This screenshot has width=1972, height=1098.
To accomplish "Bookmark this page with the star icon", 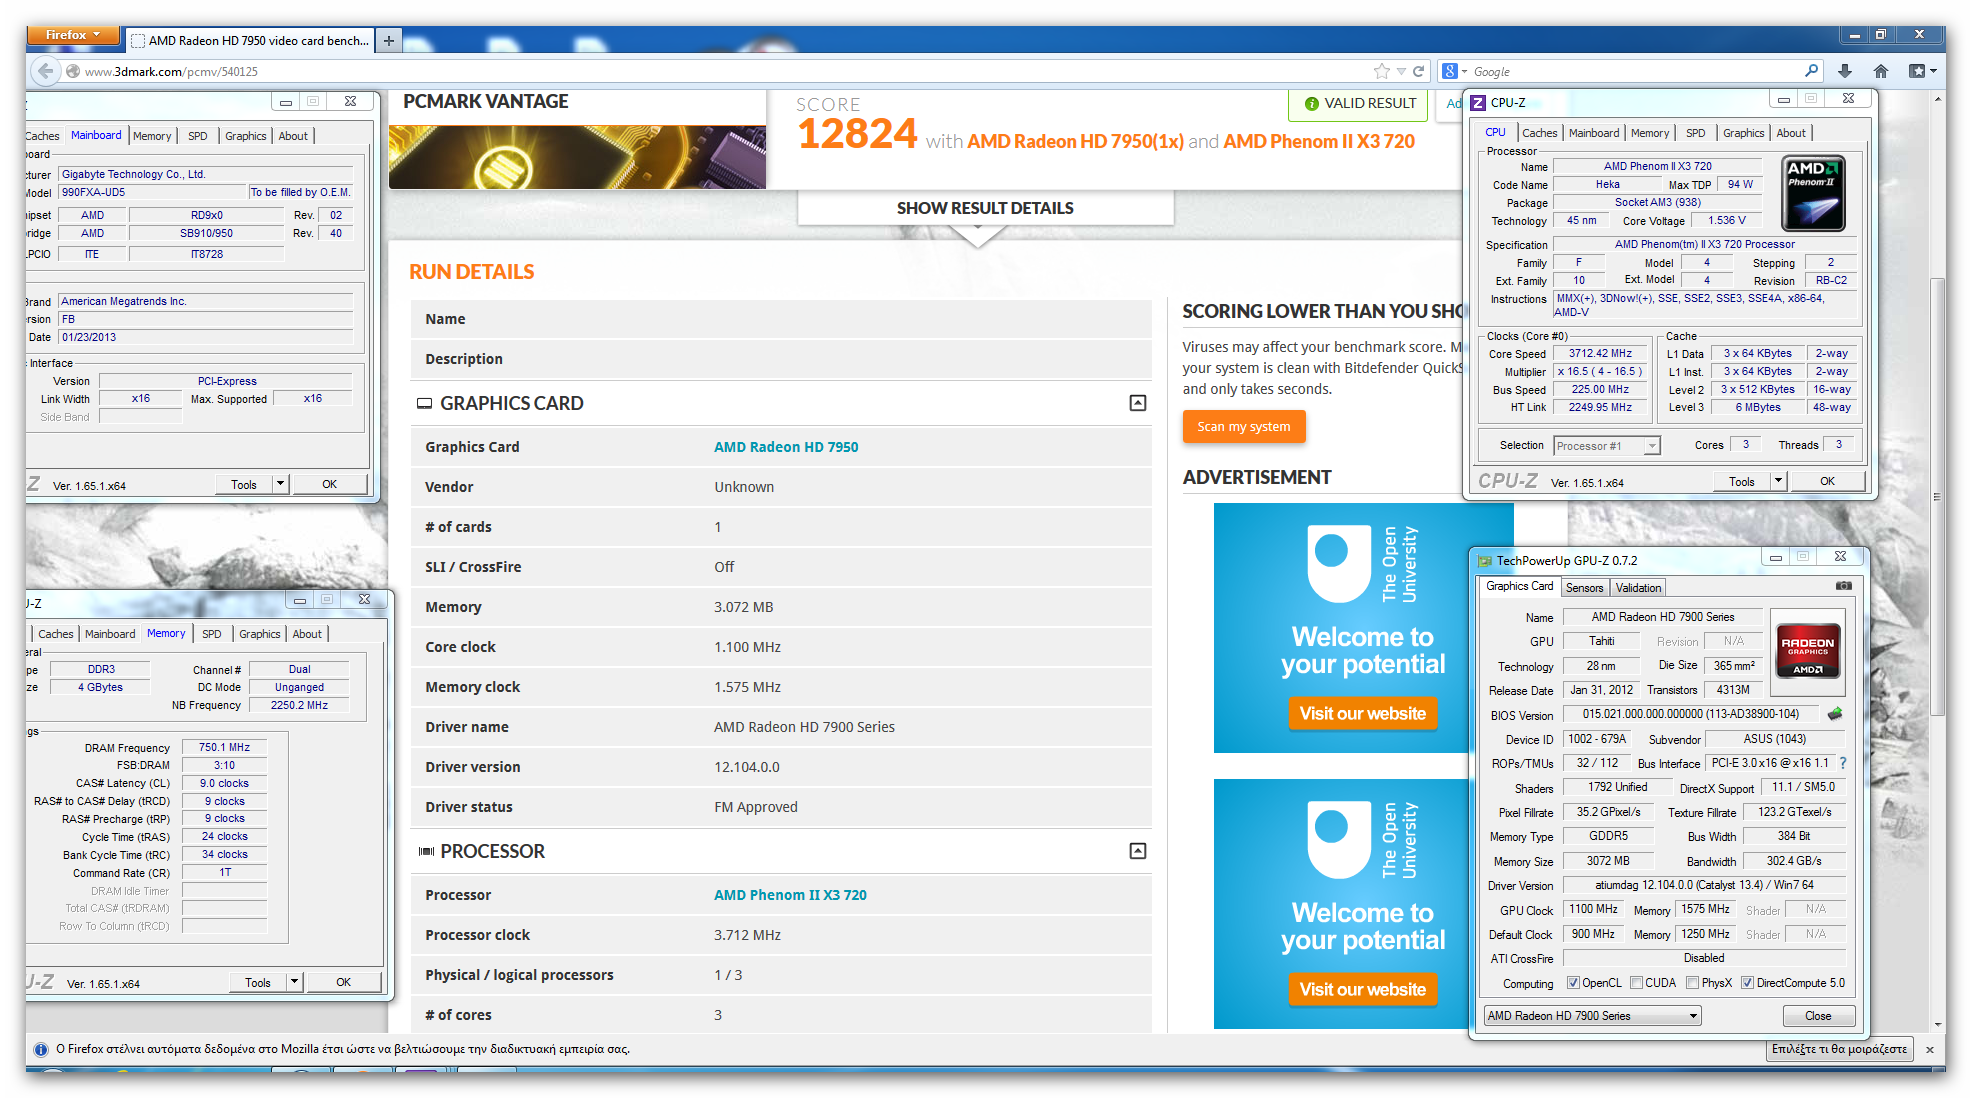I will (x=1382, y=71).
